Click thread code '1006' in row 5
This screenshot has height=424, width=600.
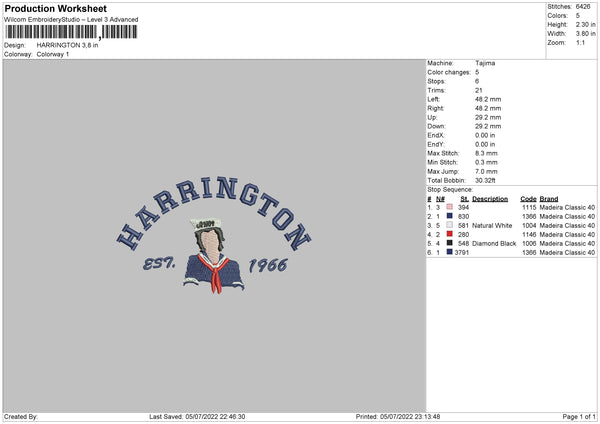(x=529, y=243)
